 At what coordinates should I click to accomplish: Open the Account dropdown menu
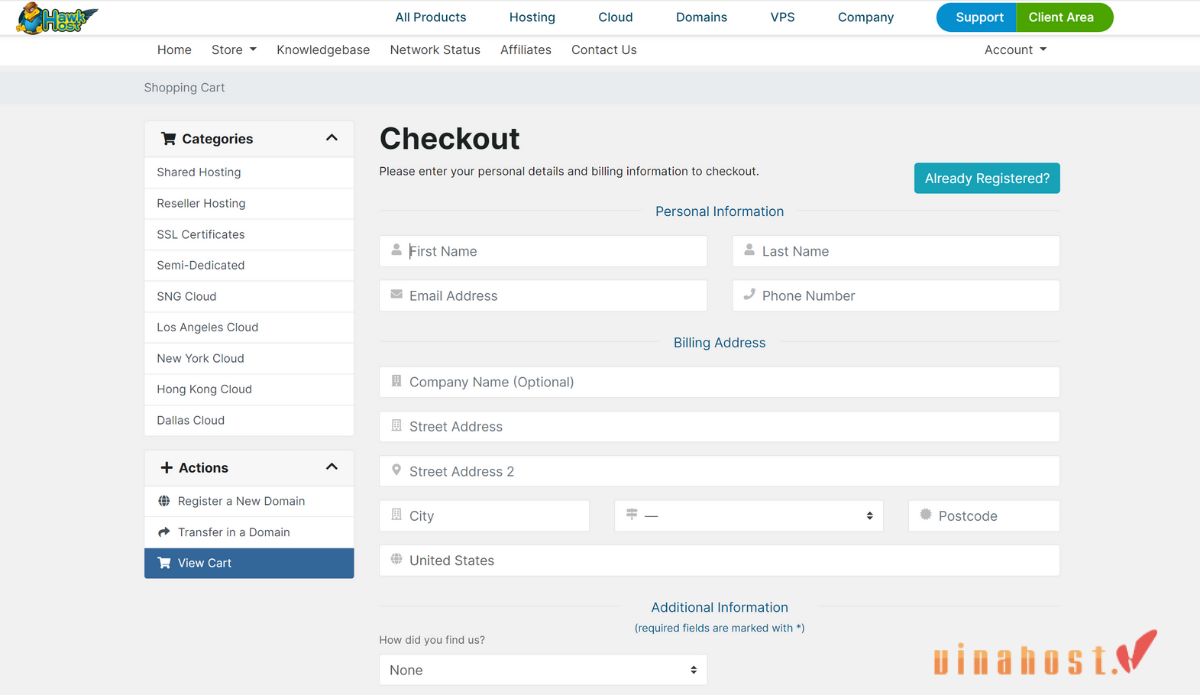1015,49
